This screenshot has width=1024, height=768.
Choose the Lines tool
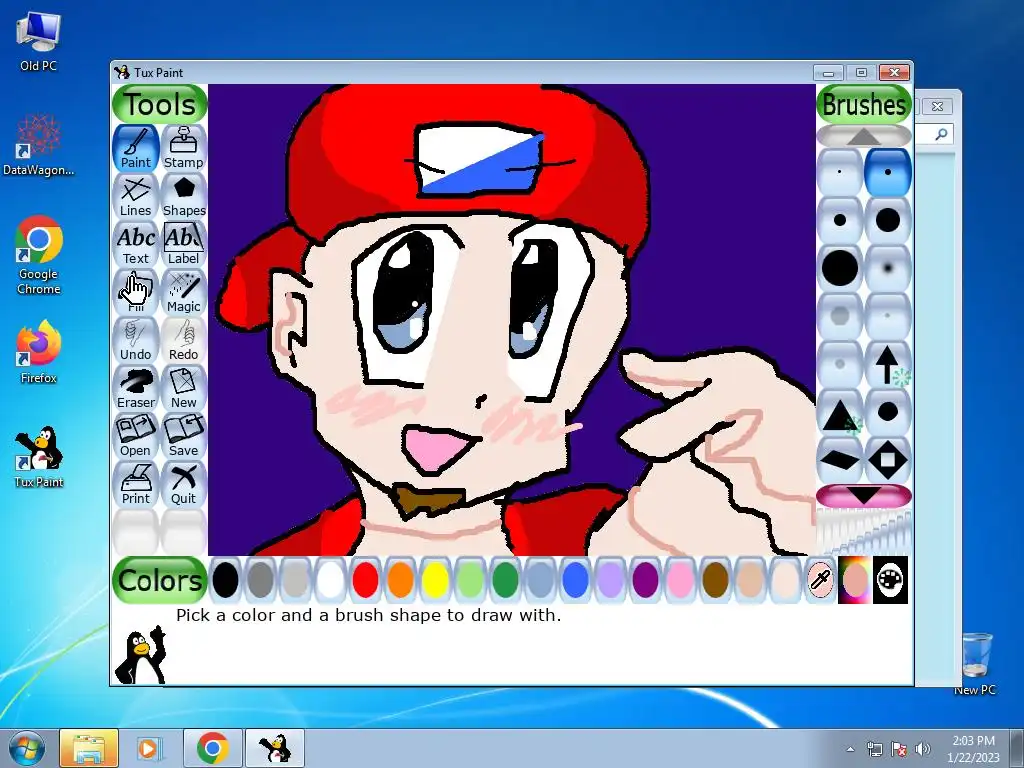(136, 196)
